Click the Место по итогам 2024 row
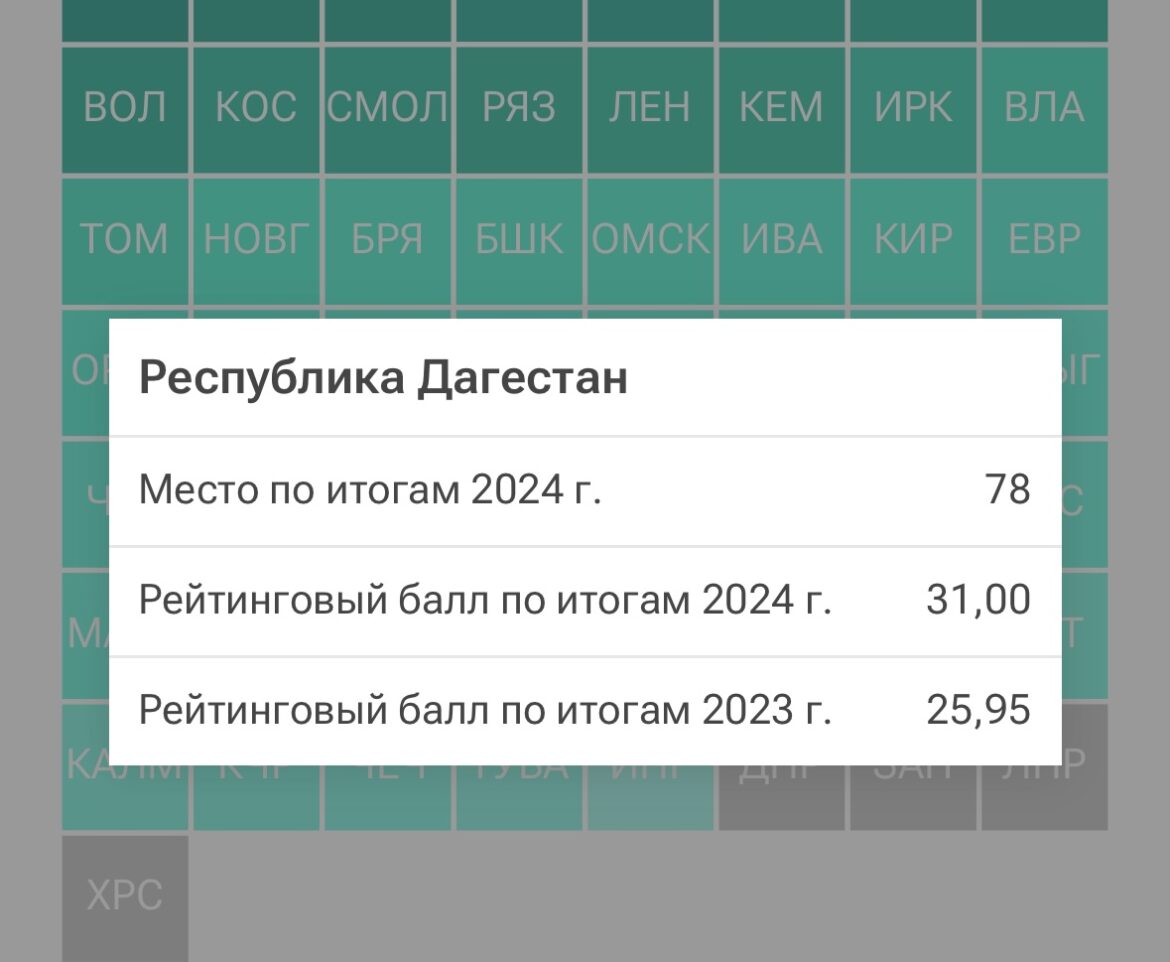The height and width of the screenshot is (962, 1170). tap(584, 491)
